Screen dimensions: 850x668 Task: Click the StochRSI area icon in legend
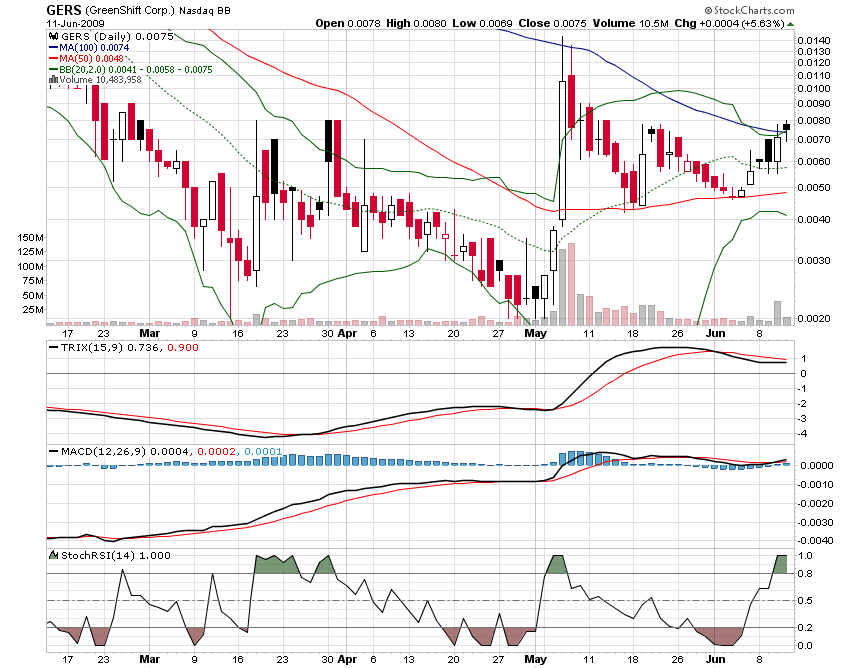click(53, 555)
